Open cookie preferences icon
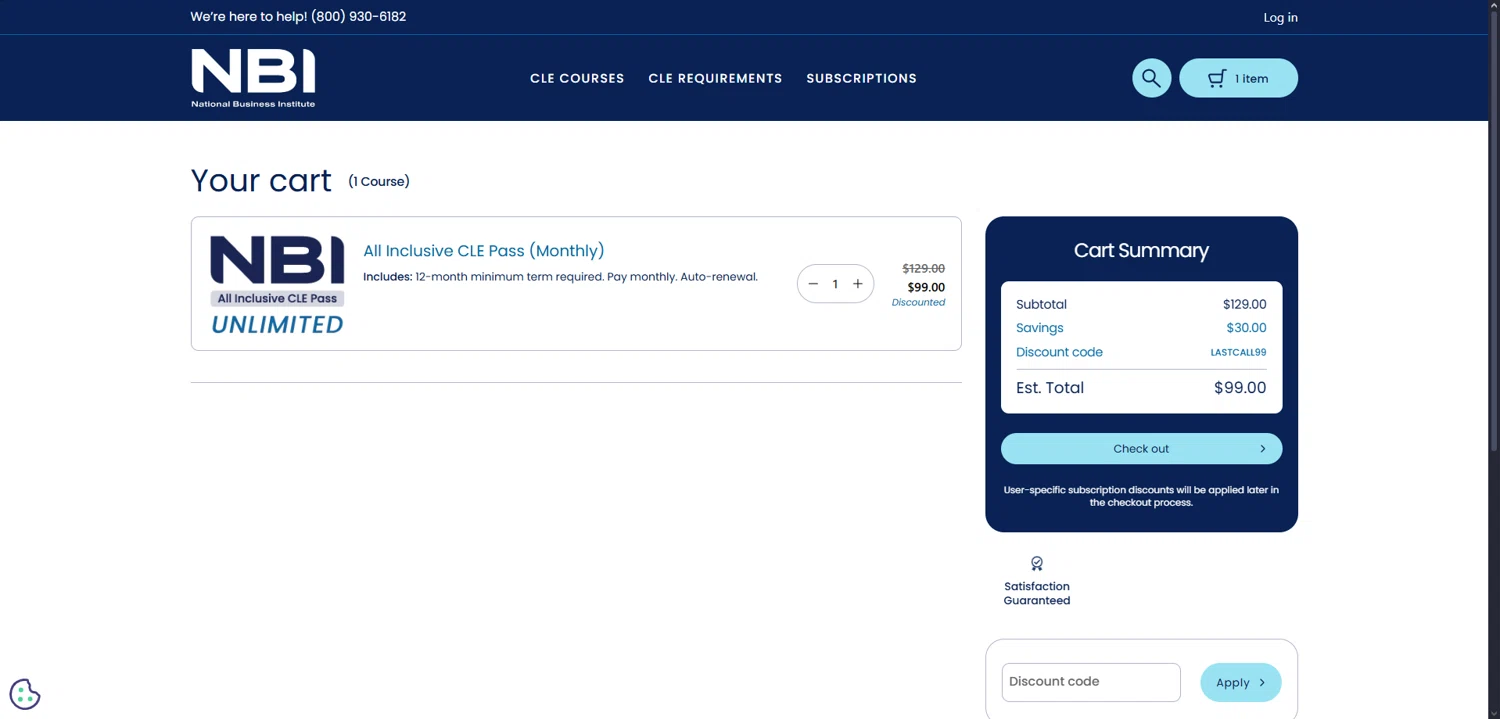The image size is (1500, 719). [x=25, y=694]
